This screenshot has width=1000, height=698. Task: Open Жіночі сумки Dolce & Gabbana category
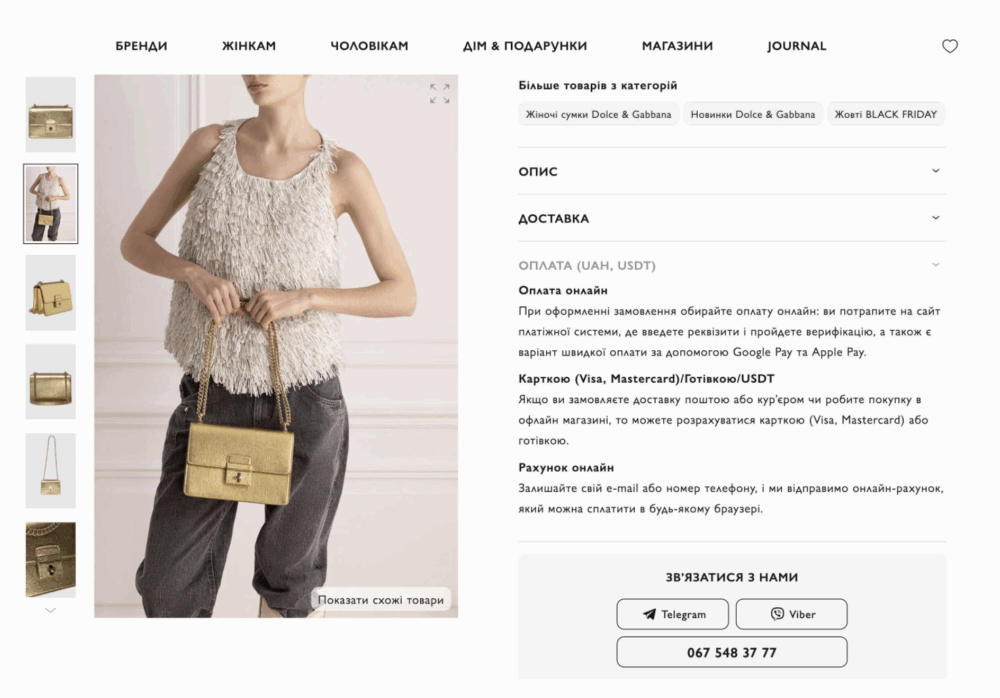click(x=598, y=114)
